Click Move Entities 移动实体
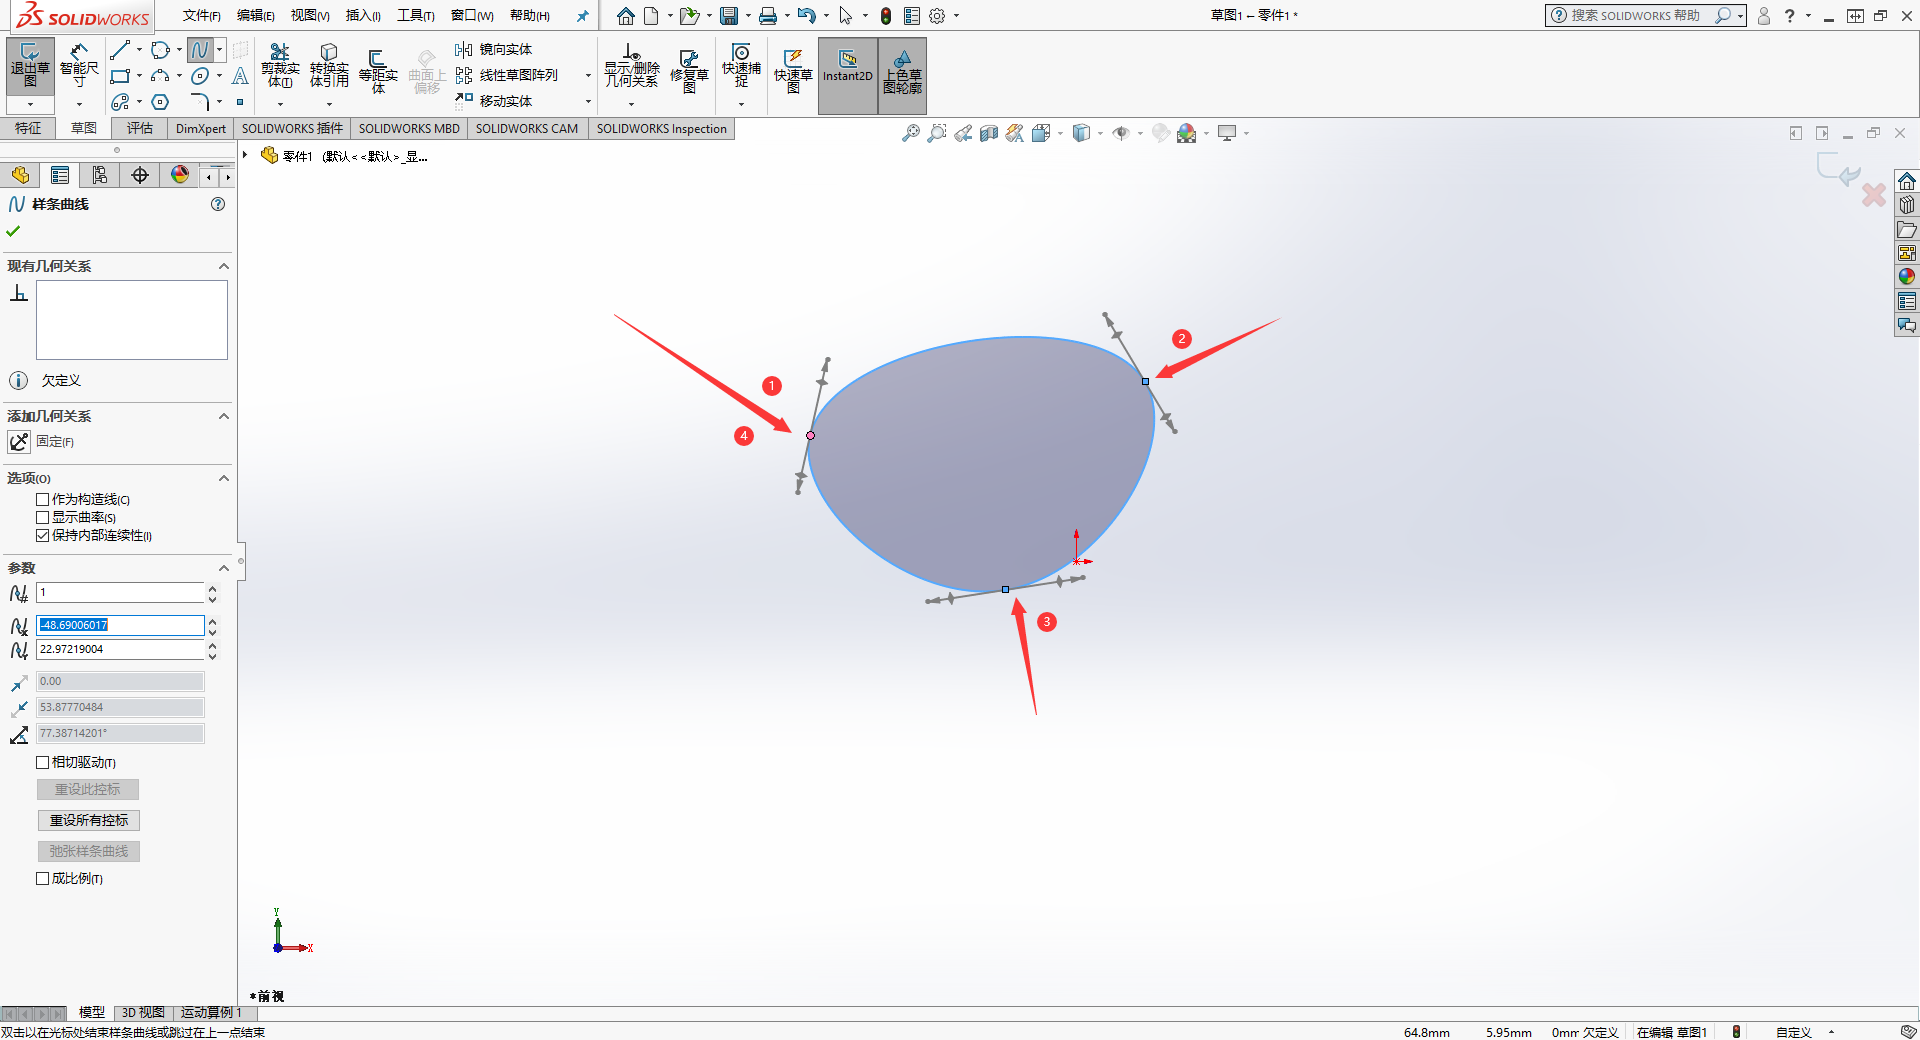 pos(494,101)
